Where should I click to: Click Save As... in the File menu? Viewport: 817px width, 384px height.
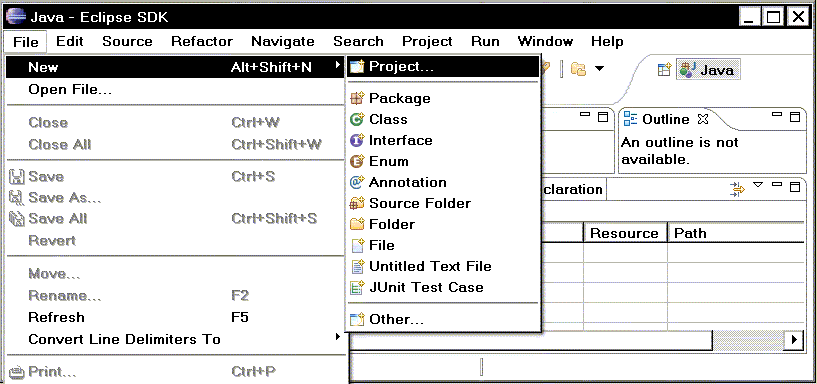point(176,197)
